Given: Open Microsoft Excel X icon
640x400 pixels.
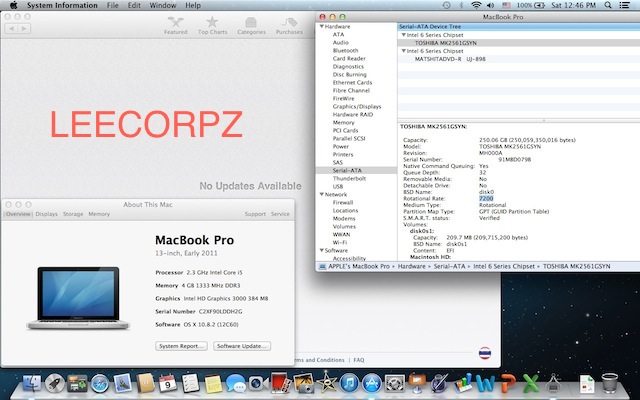Looking at the screenshot, I should click(x=531, y=384).
